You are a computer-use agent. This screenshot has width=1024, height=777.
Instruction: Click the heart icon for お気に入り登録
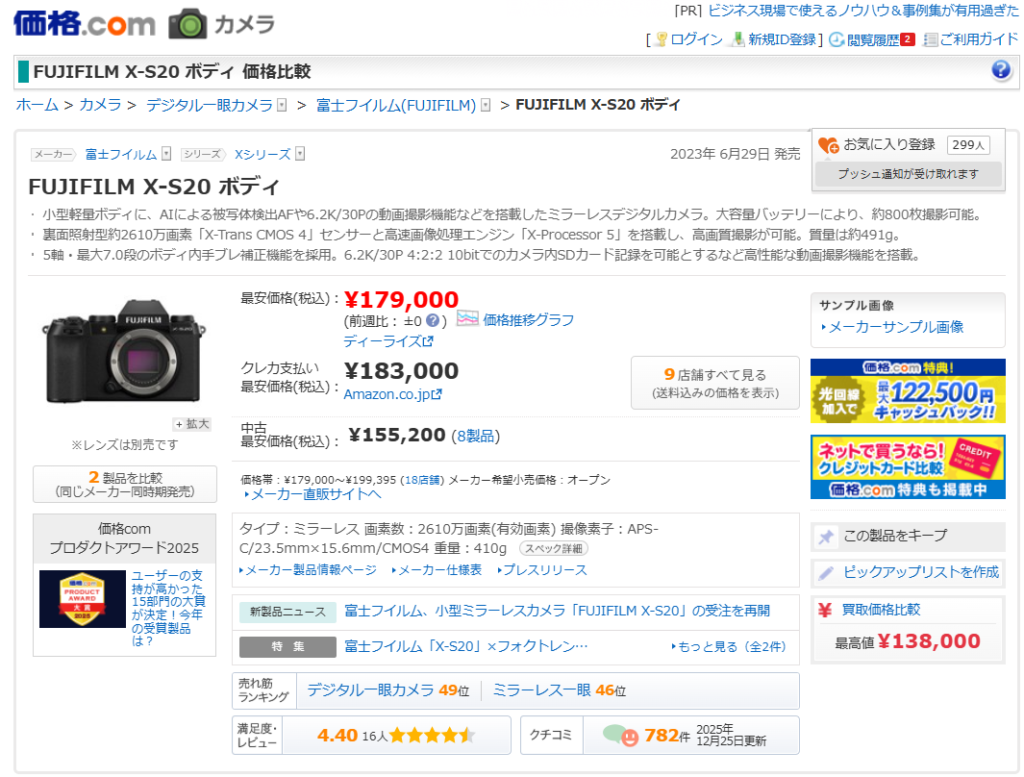coord(828,145)
